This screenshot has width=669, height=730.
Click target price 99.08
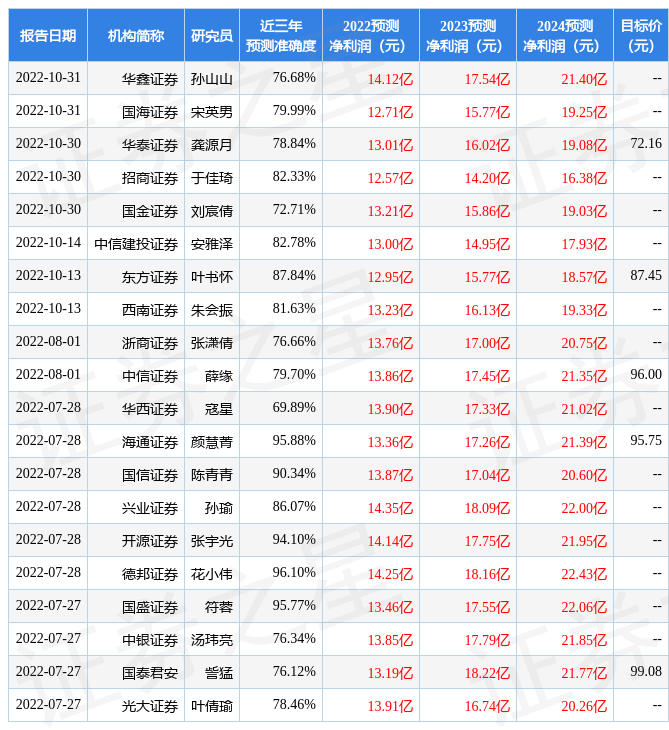pos(646,672)
